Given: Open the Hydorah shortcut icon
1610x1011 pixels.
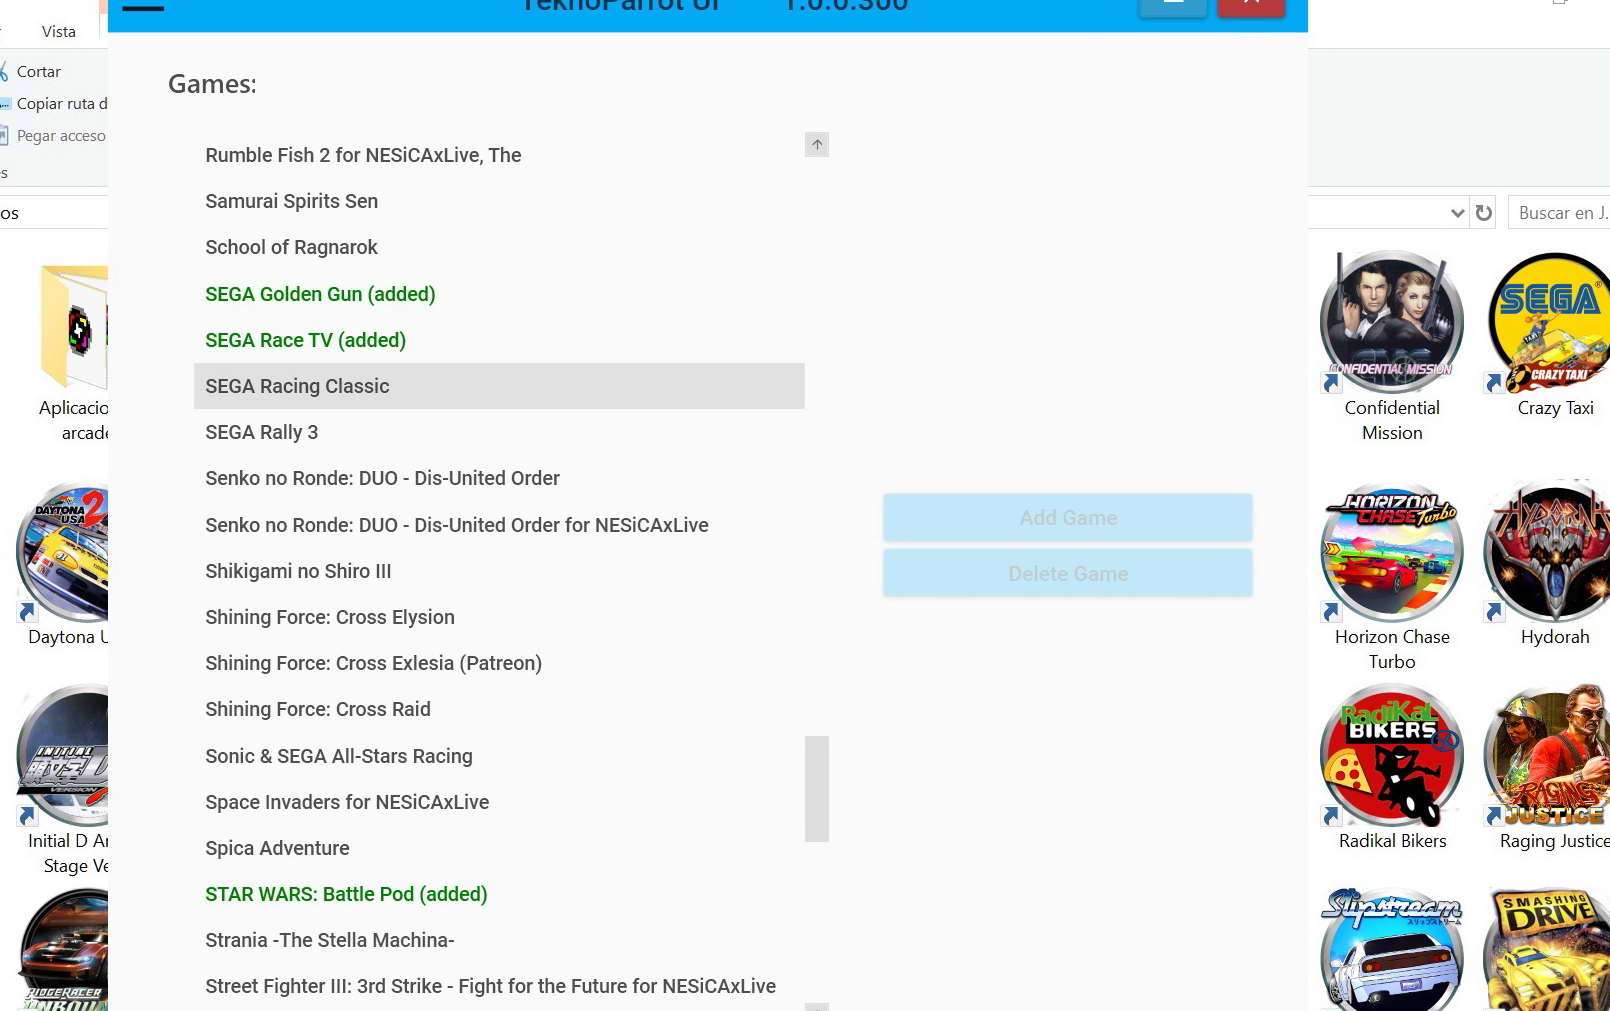Looking at the screenshot, I should point(1549,552).
